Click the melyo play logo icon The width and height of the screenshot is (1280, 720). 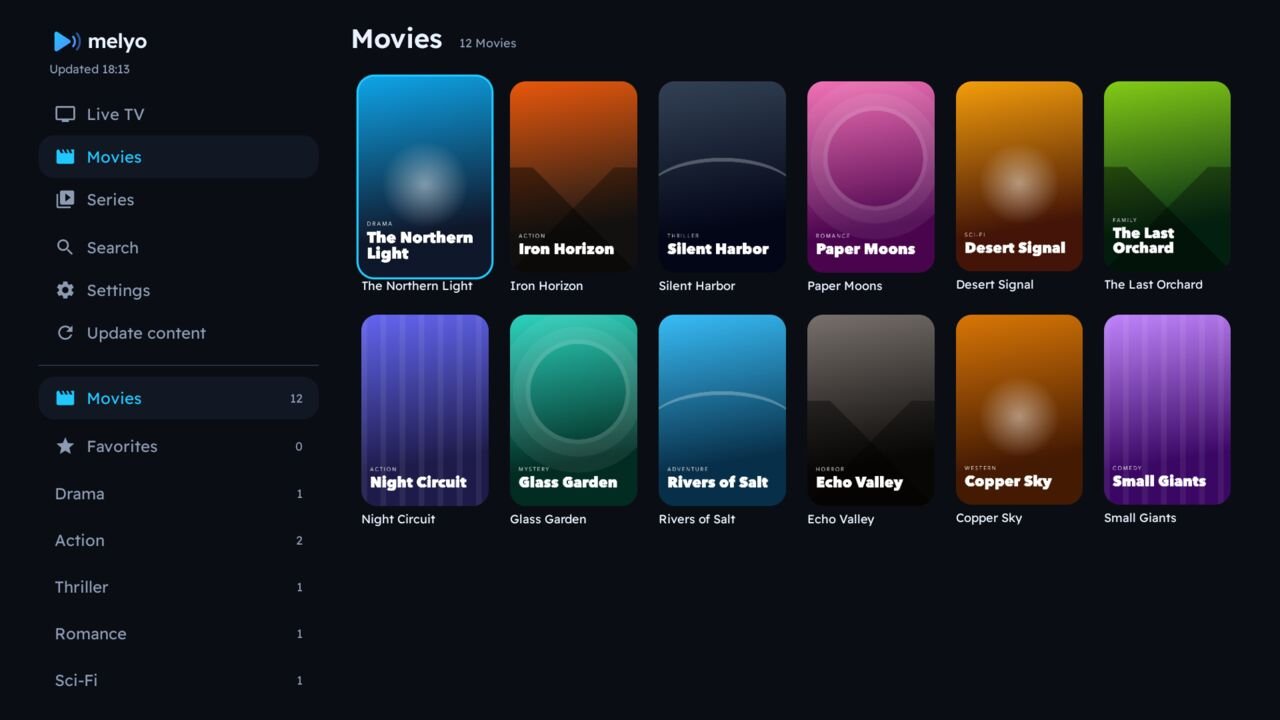pos(67,41)
